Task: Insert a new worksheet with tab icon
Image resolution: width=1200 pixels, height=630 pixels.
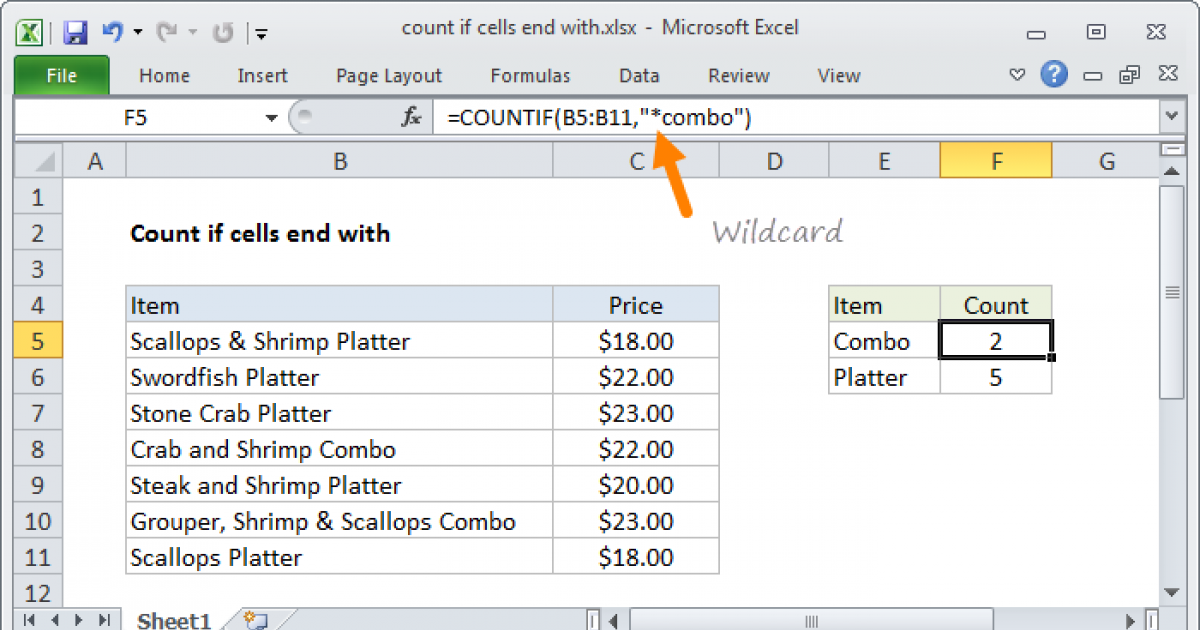Action: point(254,621)
